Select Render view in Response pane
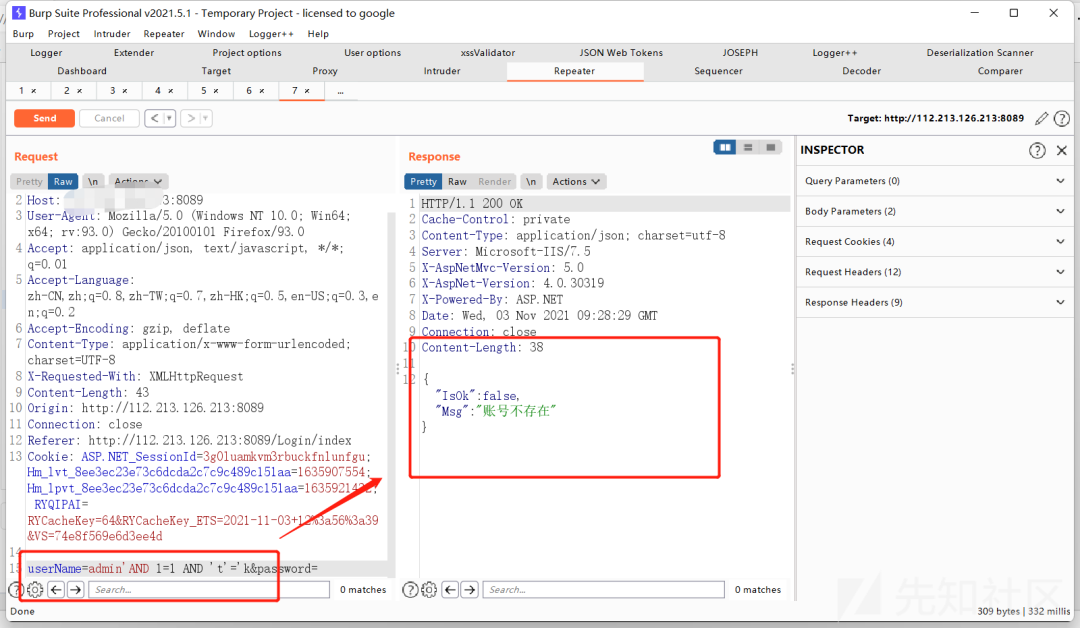Viewport: 1080px width, 628px height. 495,182
